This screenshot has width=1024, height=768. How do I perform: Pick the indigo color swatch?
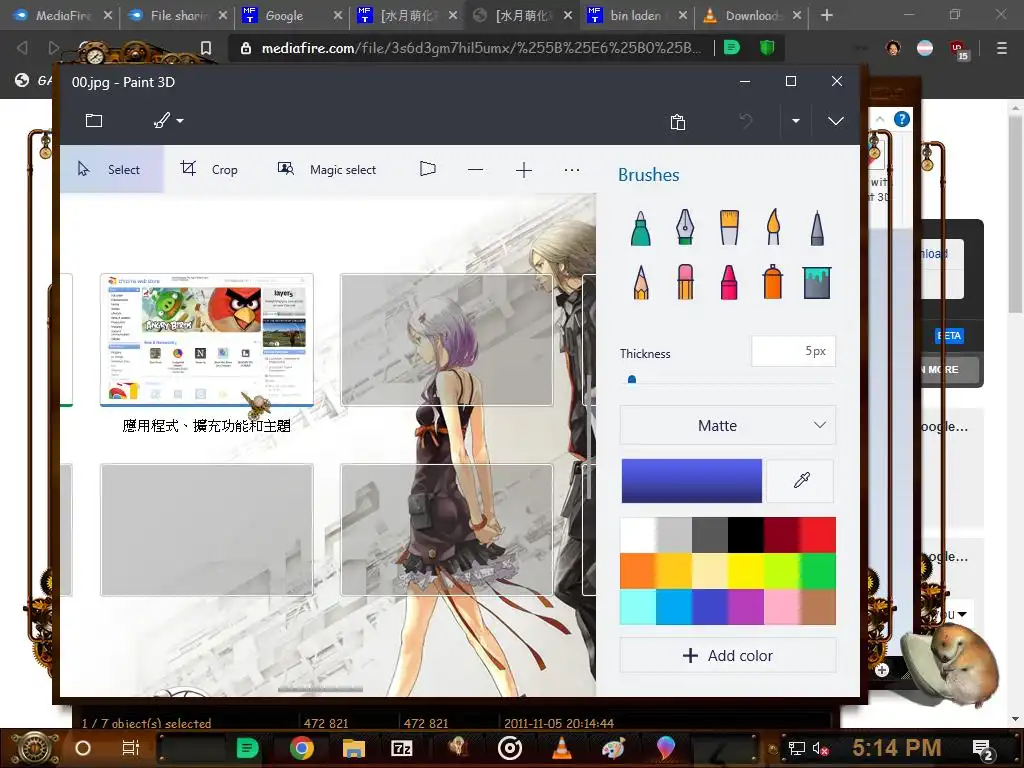710,607
